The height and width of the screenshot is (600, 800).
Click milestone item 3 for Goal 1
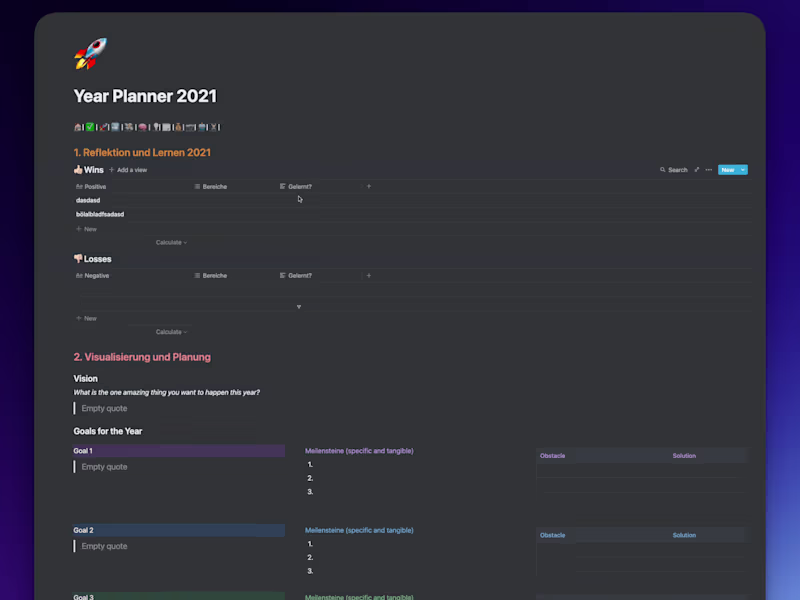[310, 492]
